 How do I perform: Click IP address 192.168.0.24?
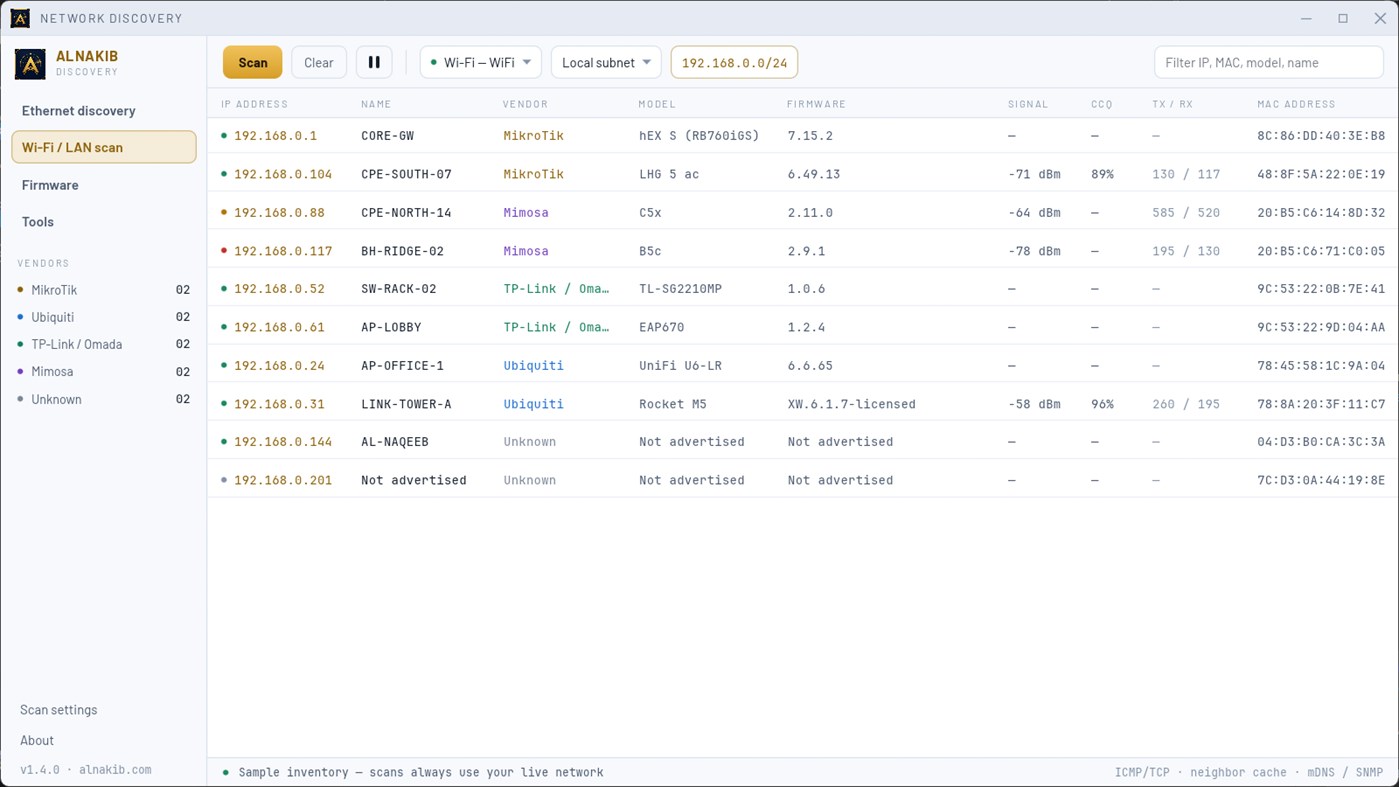[279, 366]
